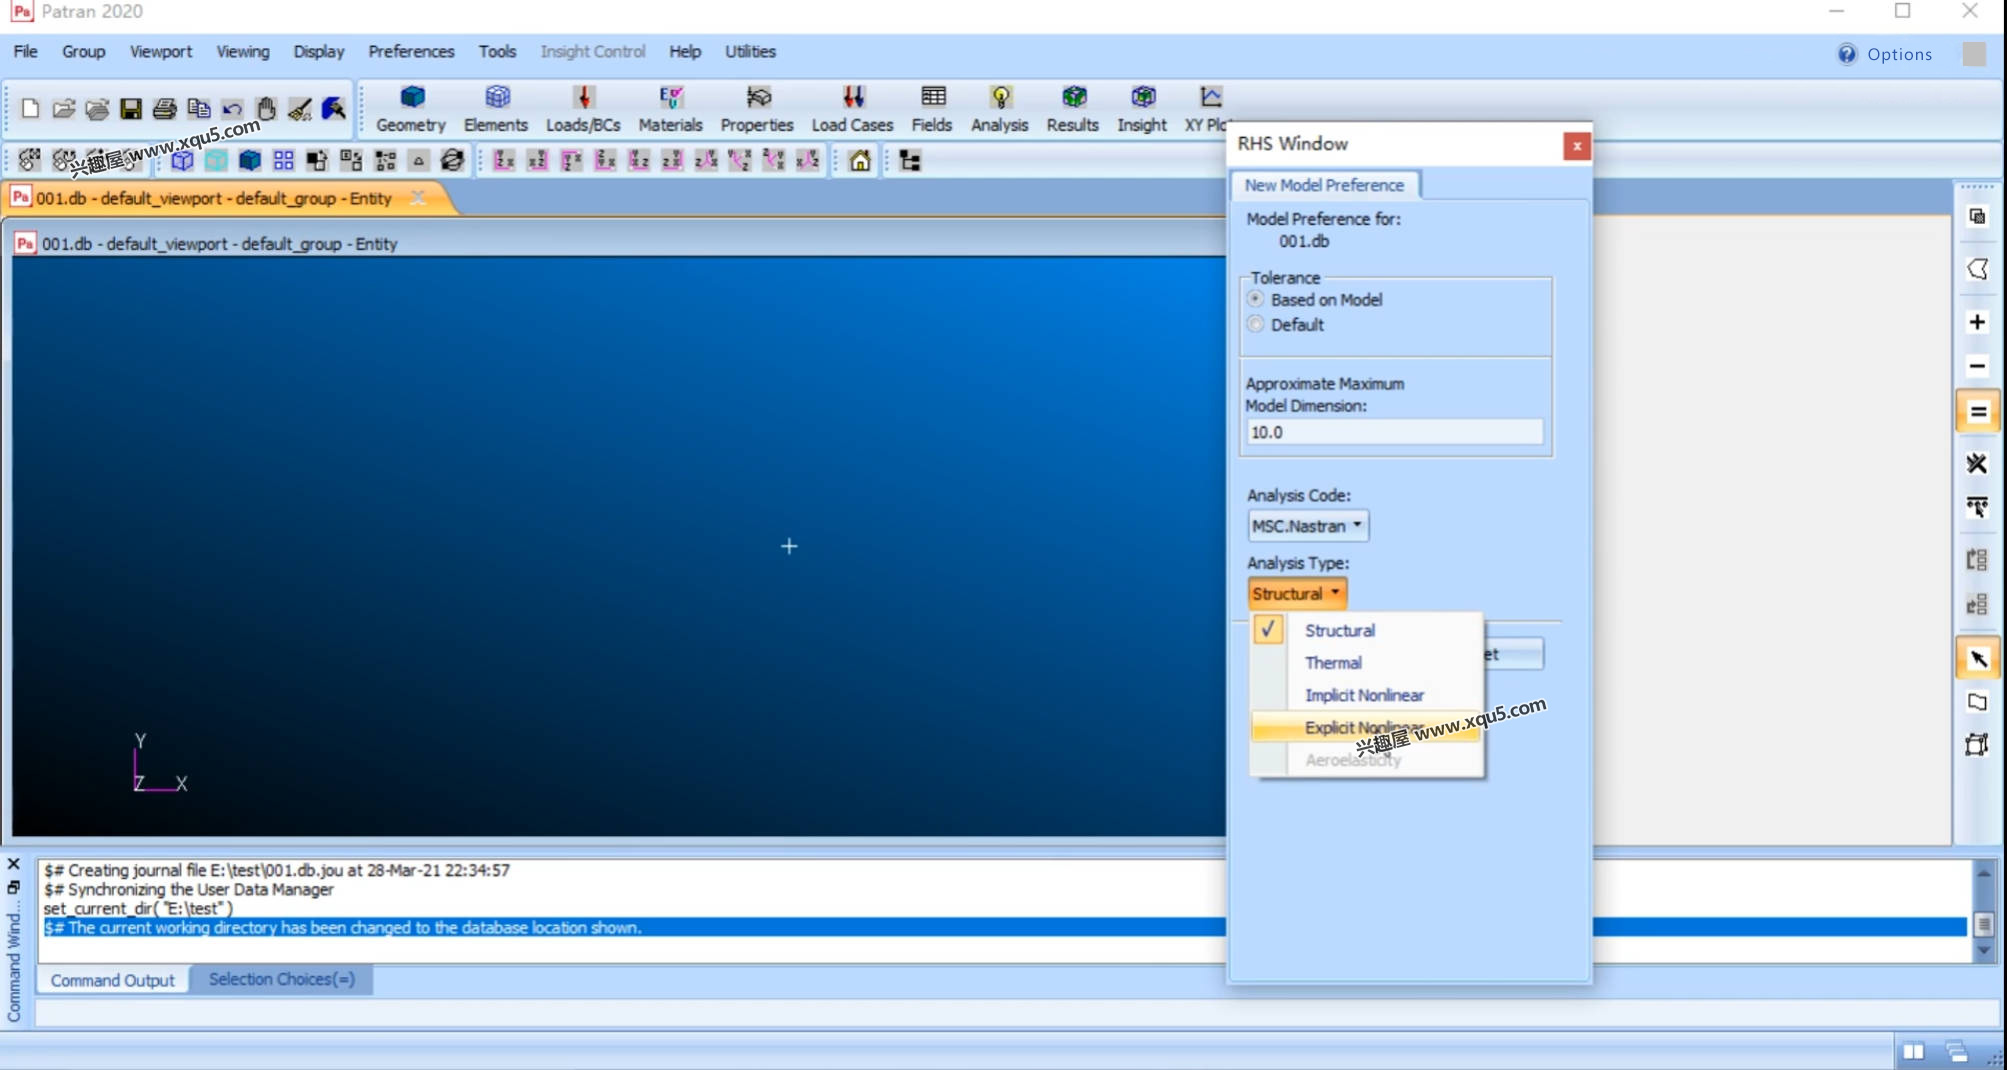Click the Analysis Type Structural dropdown

pyautogui.click(x=1296, y=593)
